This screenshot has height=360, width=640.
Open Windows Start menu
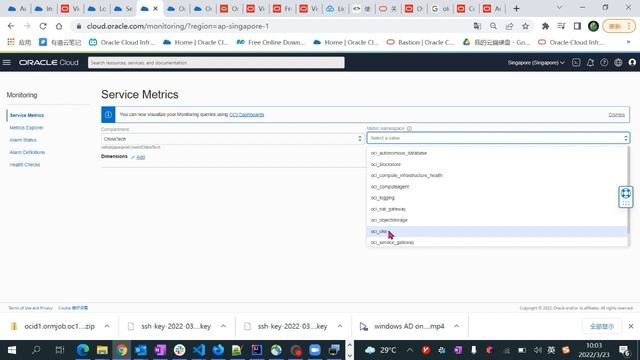[x=12, y=350]
